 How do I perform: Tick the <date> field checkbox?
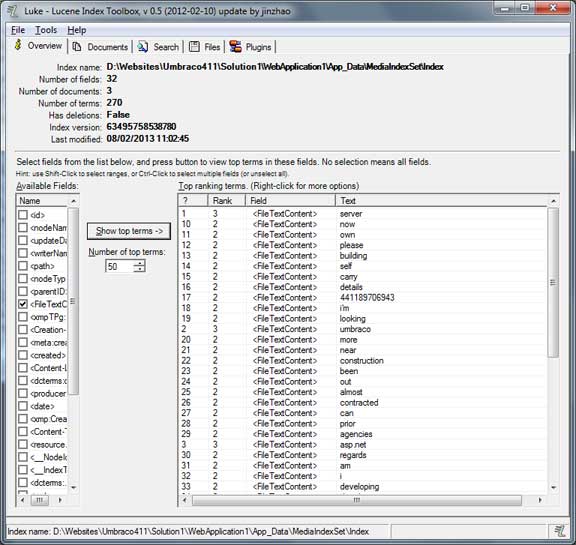[x=23, y=406]
